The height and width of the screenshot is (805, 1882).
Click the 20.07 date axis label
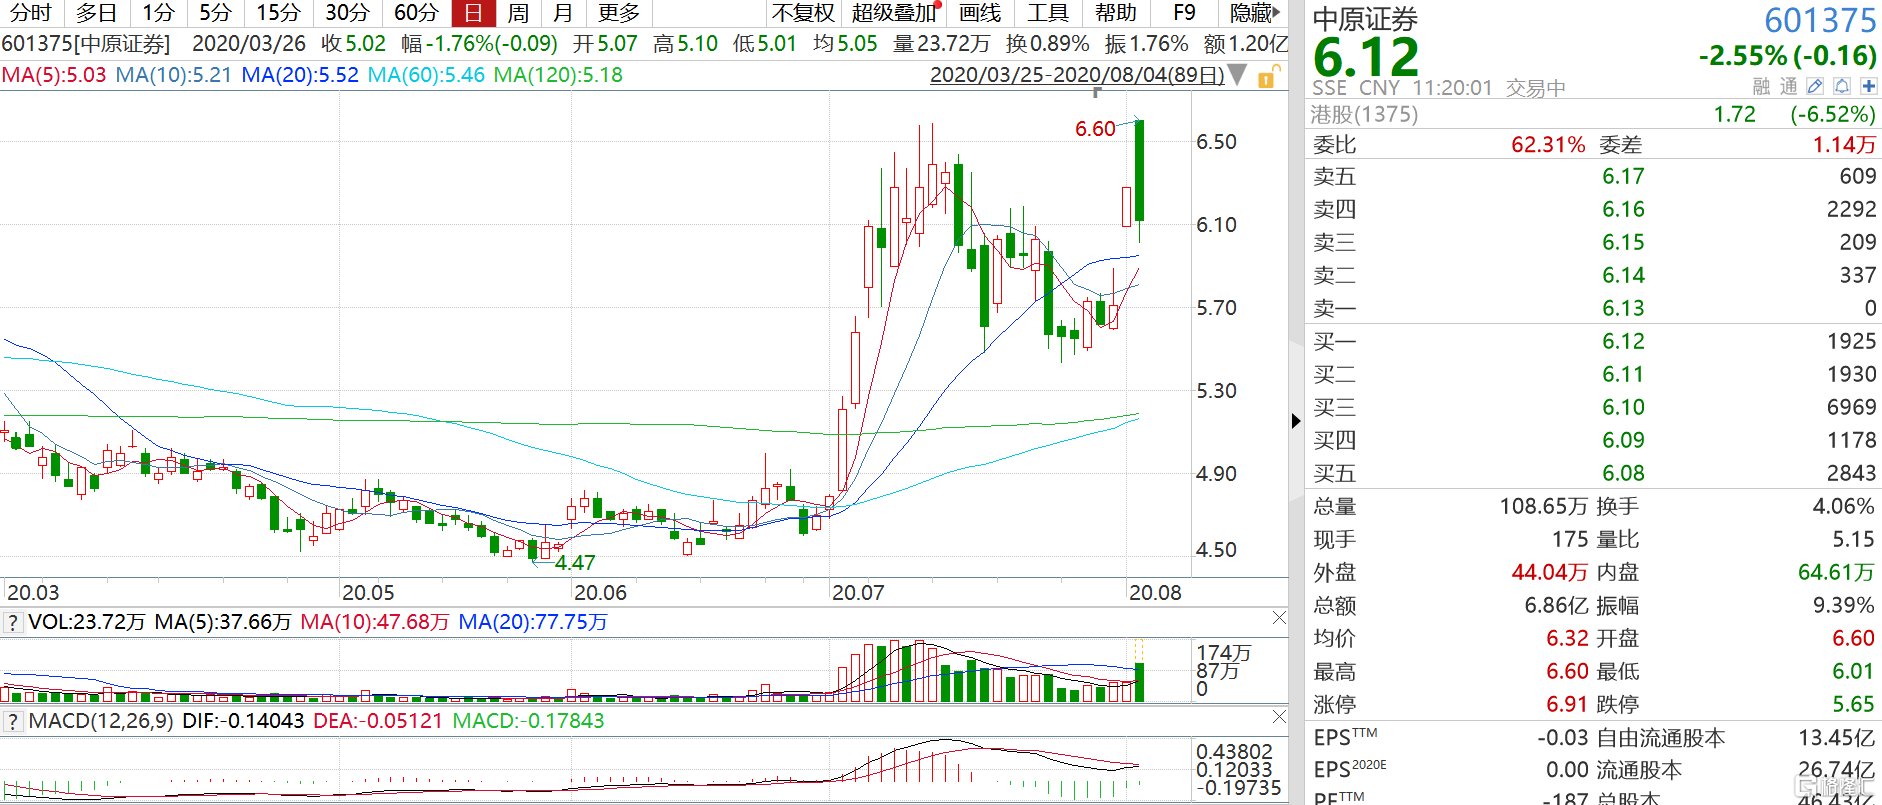tap(858, 593)
